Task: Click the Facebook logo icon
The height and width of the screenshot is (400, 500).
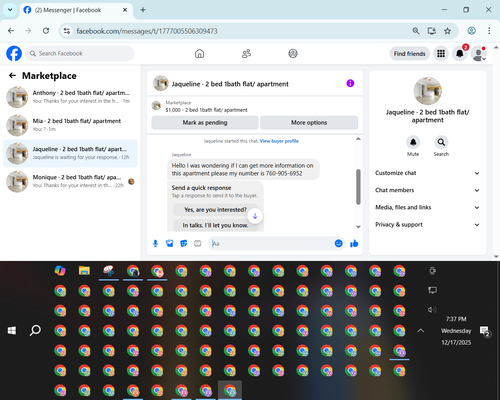Action: [x=14, y=53]
